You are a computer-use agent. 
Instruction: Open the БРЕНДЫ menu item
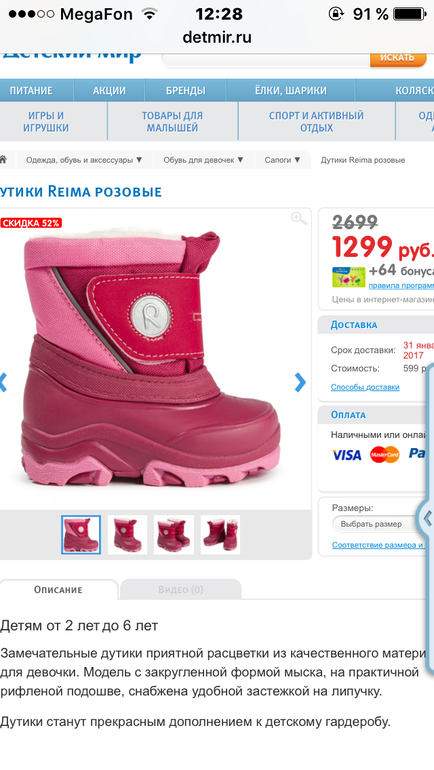pos(186,91)
